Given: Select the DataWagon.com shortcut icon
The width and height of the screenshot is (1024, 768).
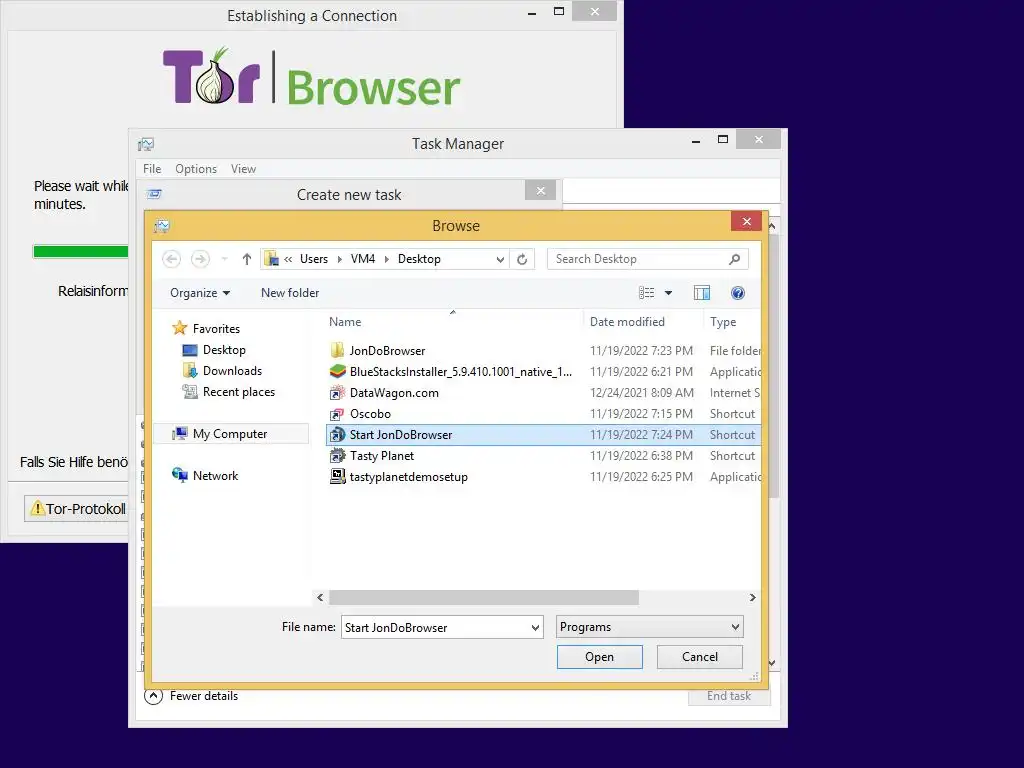Looking at the screenshot, I should 337,392.
